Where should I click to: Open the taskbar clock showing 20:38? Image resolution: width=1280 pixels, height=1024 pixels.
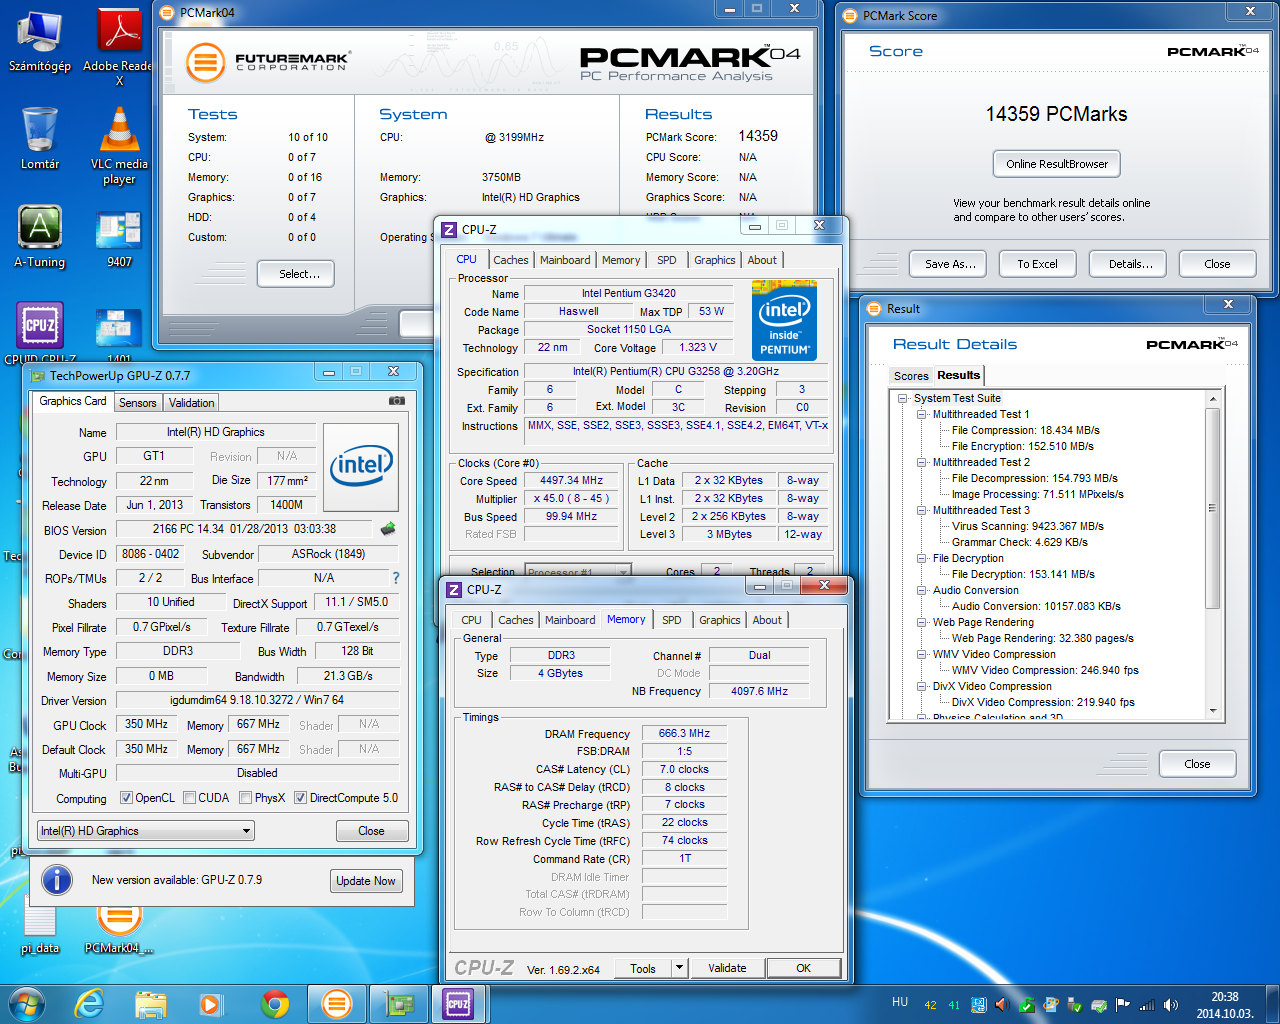click(x=1225, y=1005)
